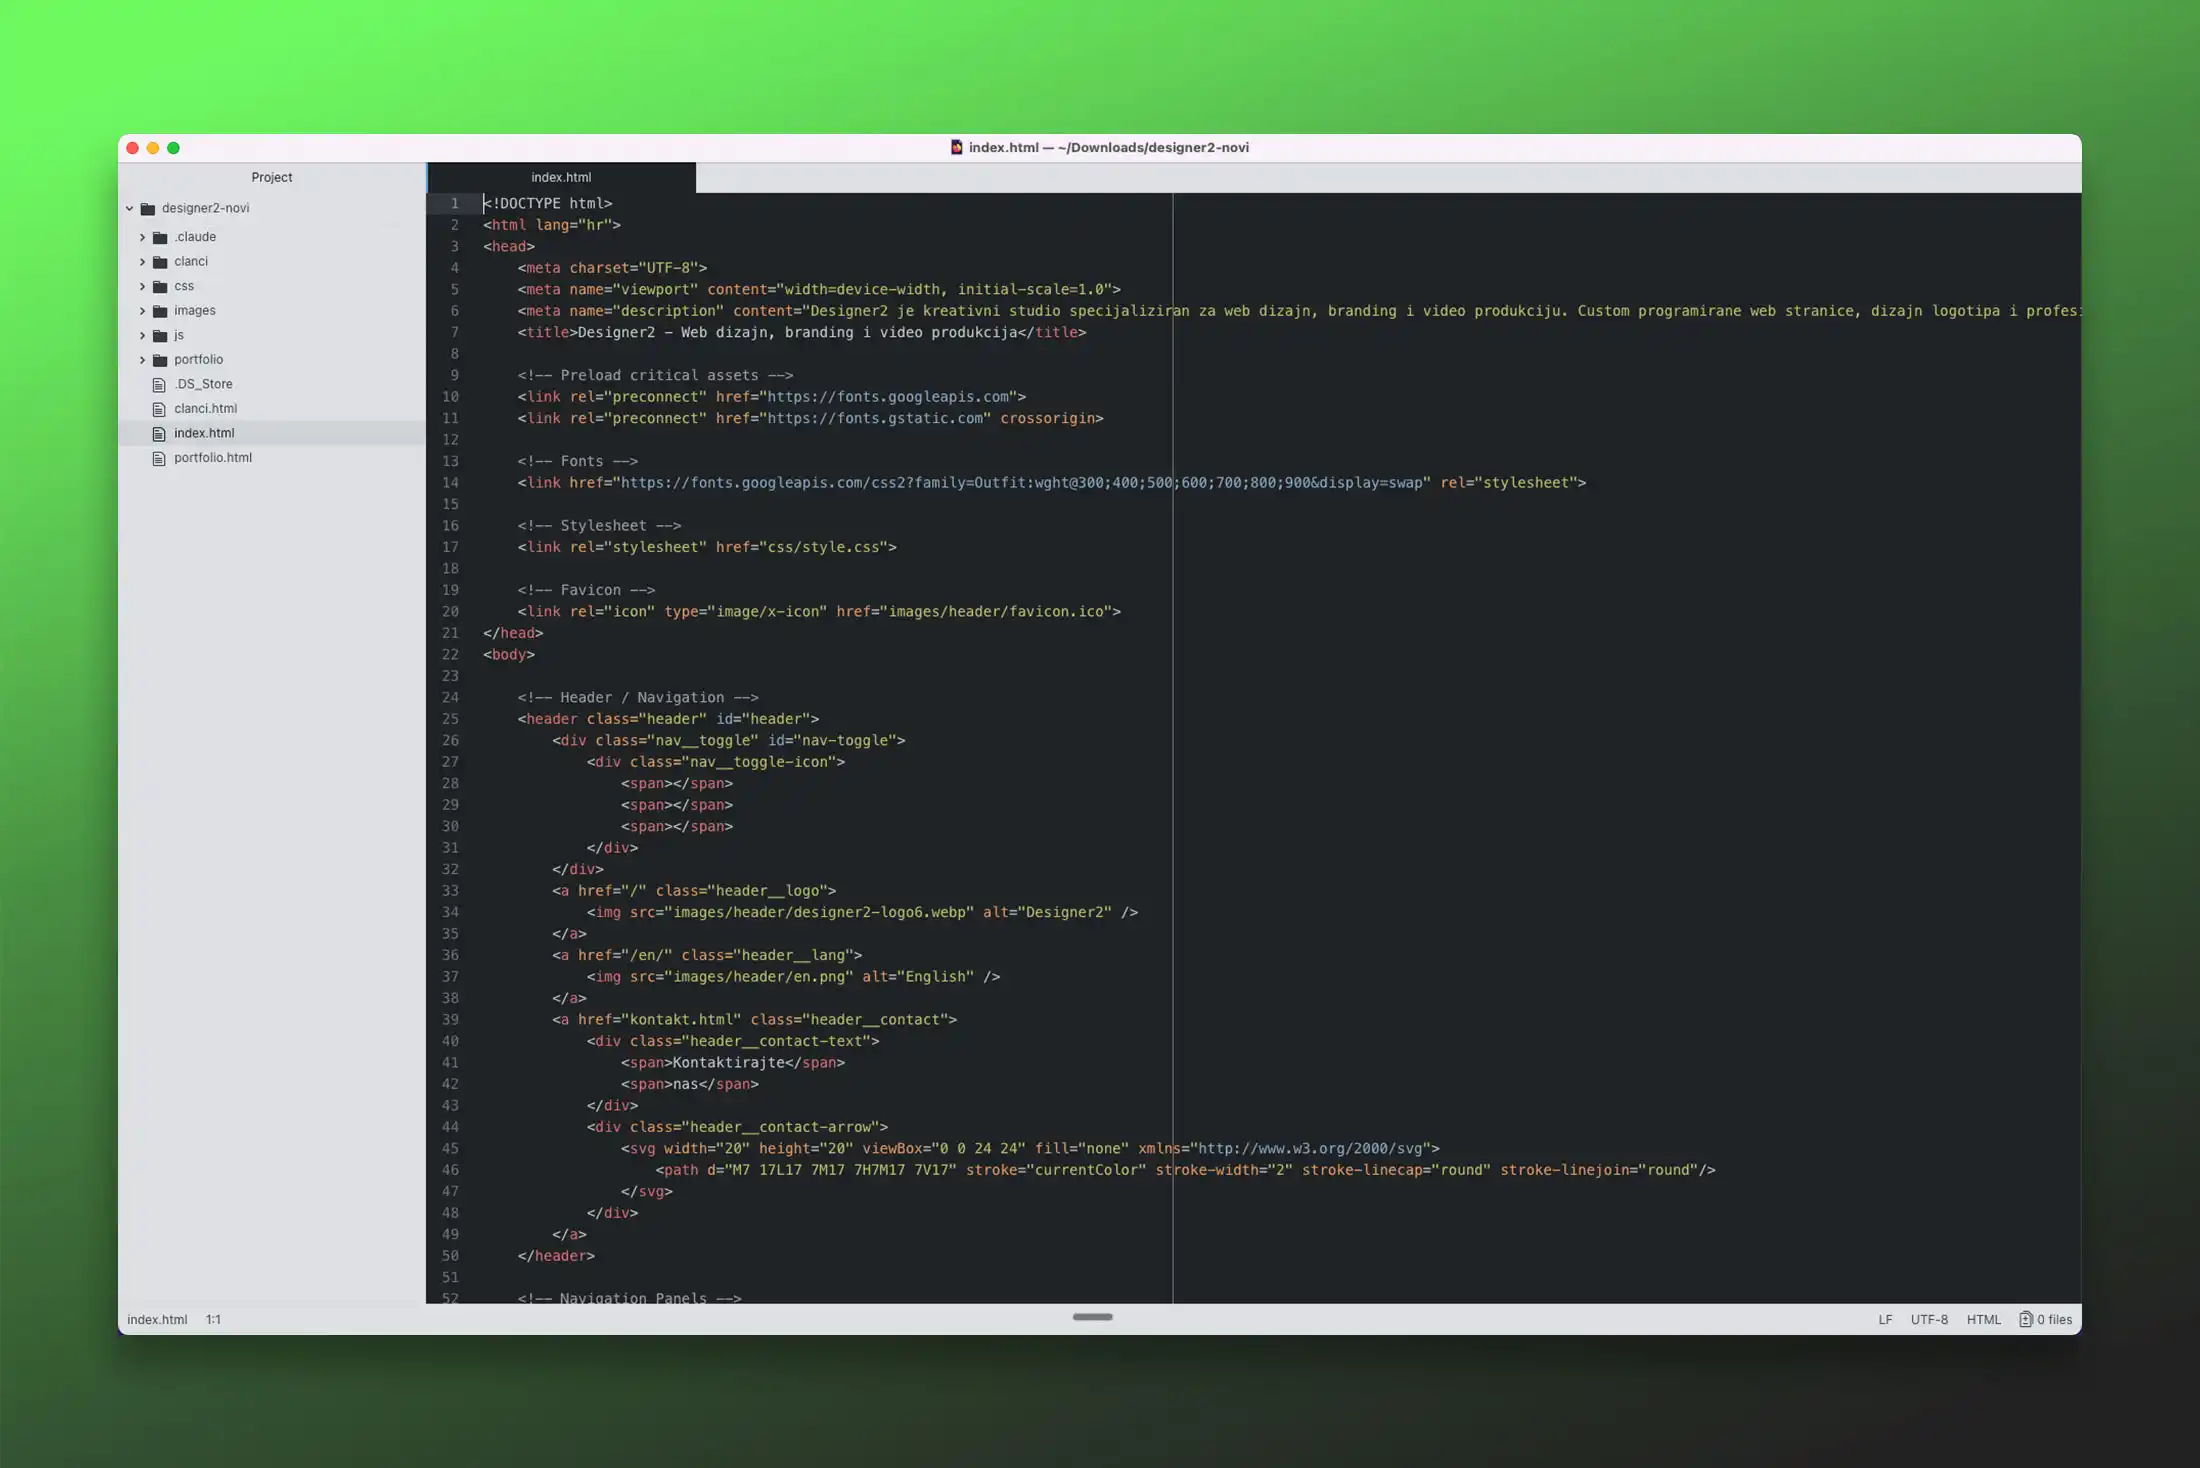Click the file icon in window title
2200x1468 pixels.
point(956,148)
